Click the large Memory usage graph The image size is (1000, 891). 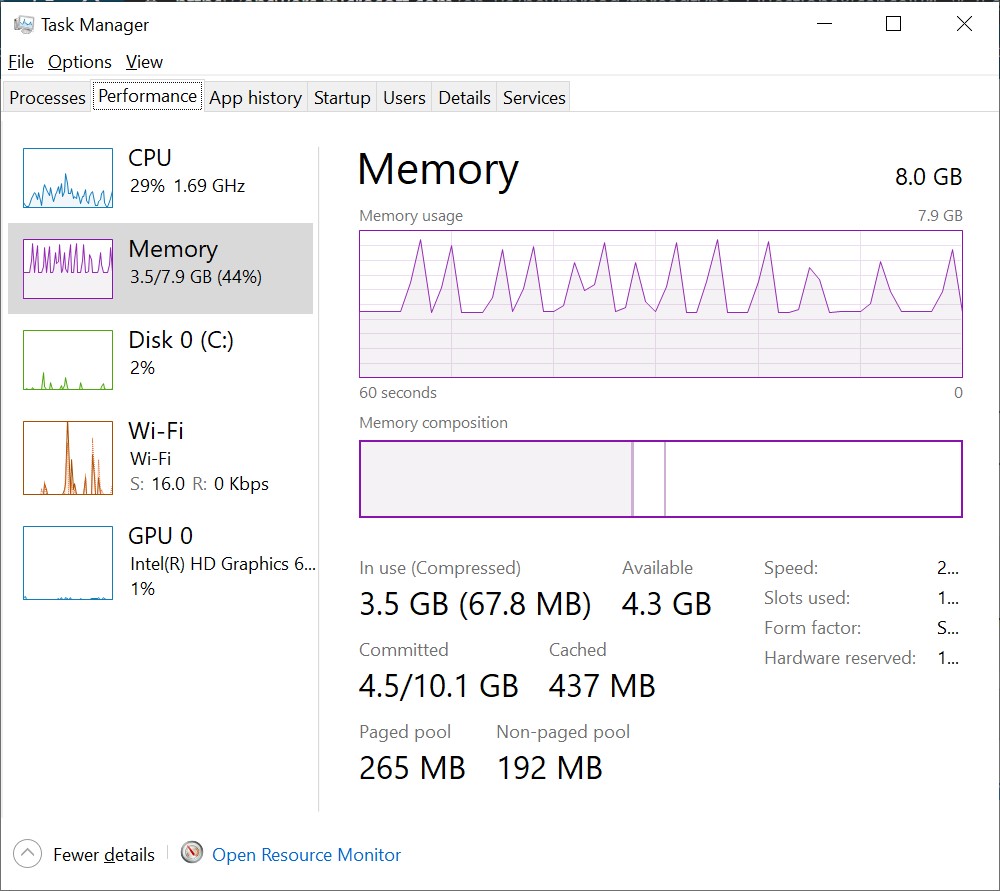point(660,304)
